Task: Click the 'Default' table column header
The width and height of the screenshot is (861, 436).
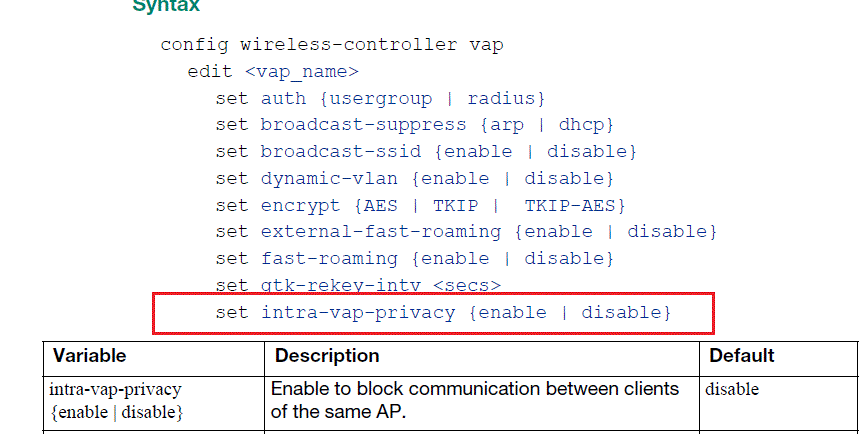Action: click(742, 356)
